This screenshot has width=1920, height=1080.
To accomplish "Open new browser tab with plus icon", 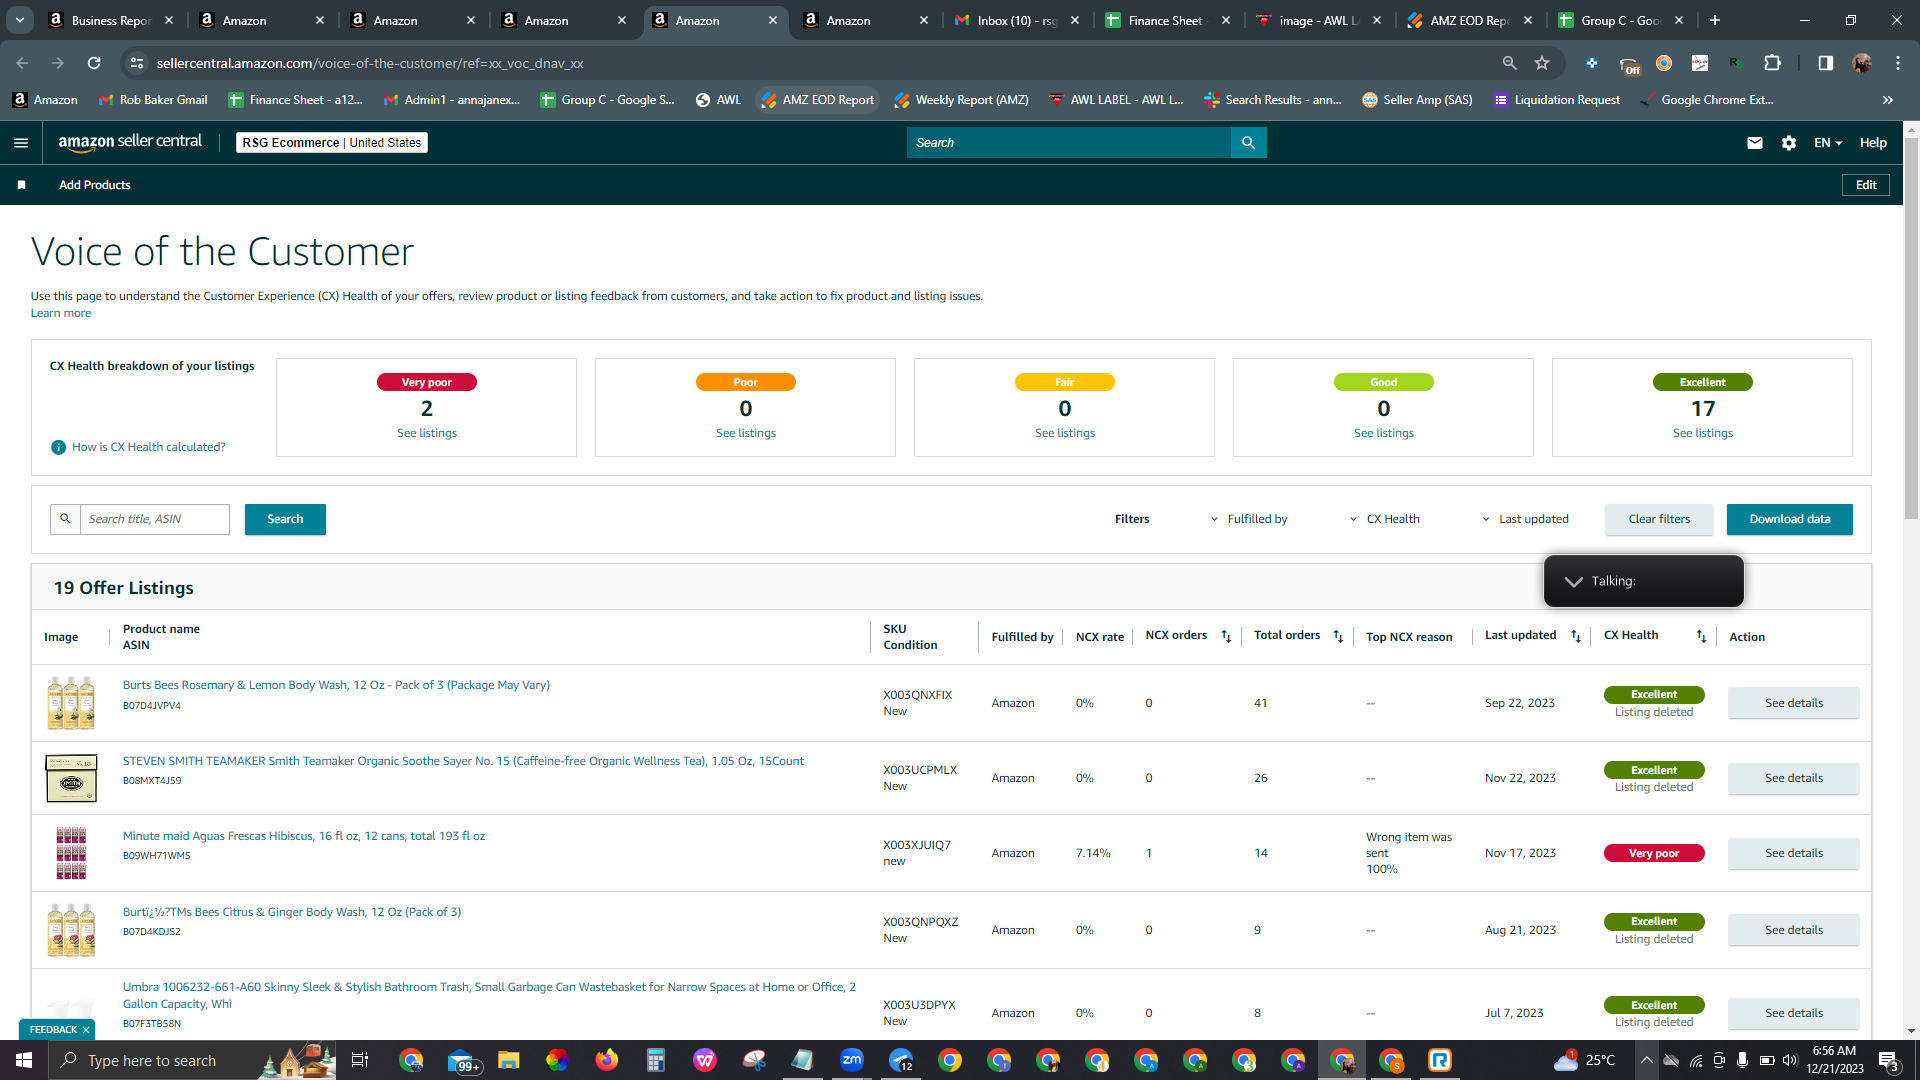I will (1715, 20).
